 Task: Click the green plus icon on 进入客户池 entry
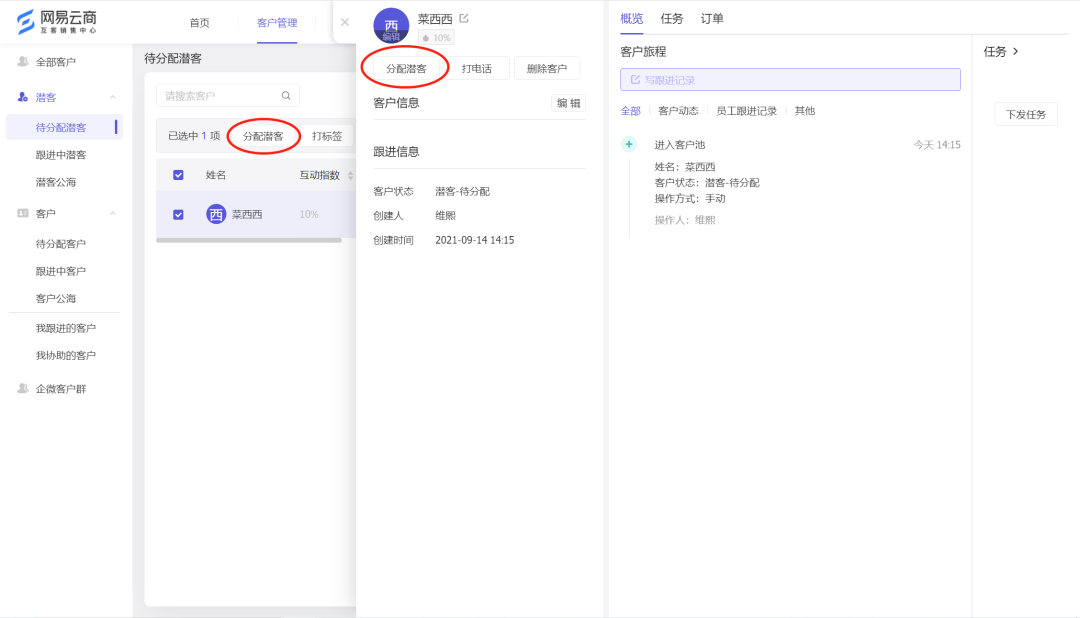[627, 143]
